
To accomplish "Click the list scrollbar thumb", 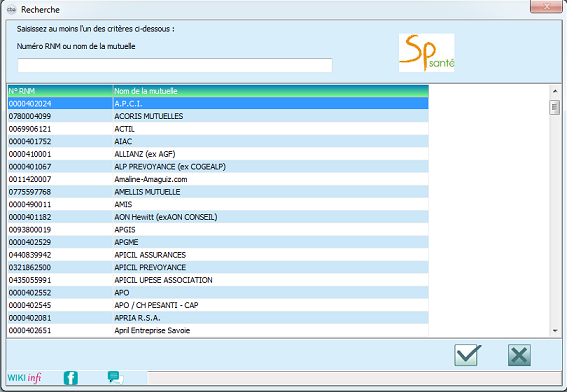I will (554, 107).
